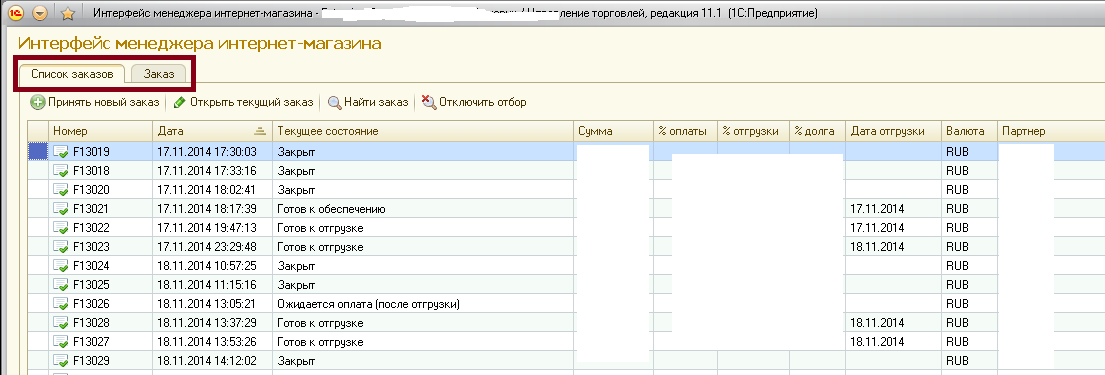Image resolution: width=1105 pixels, height=375 pixels.
Task: Click document icon of order F13027
Action: (x=61, y=342)
